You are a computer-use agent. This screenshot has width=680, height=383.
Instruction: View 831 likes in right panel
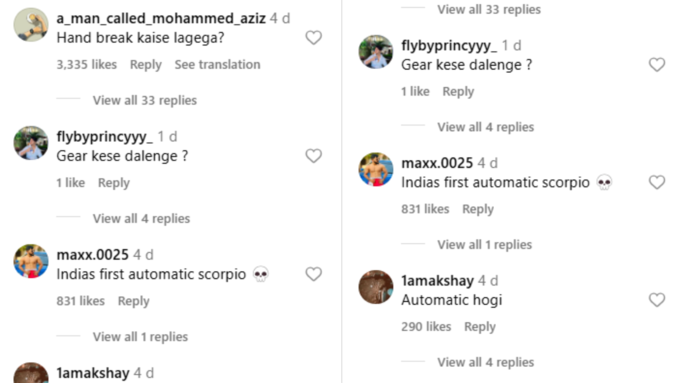pyautogui.click(x=425, y=209)
